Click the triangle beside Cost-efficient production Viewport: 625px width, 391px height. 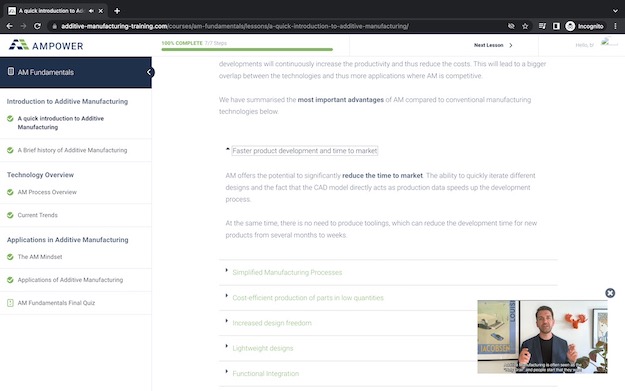(x=226, y=296)
